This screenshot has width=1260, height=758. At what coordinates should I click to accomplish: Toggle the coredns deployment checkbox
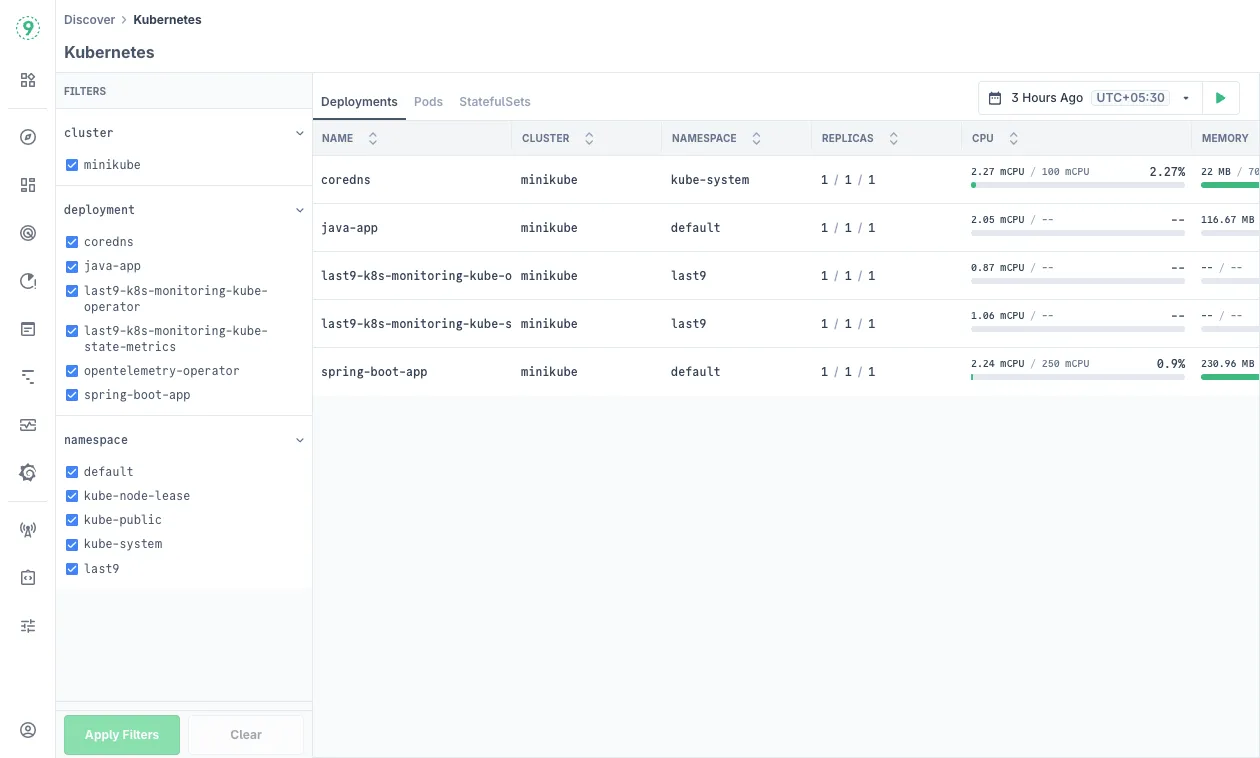(x=72, y=242)
